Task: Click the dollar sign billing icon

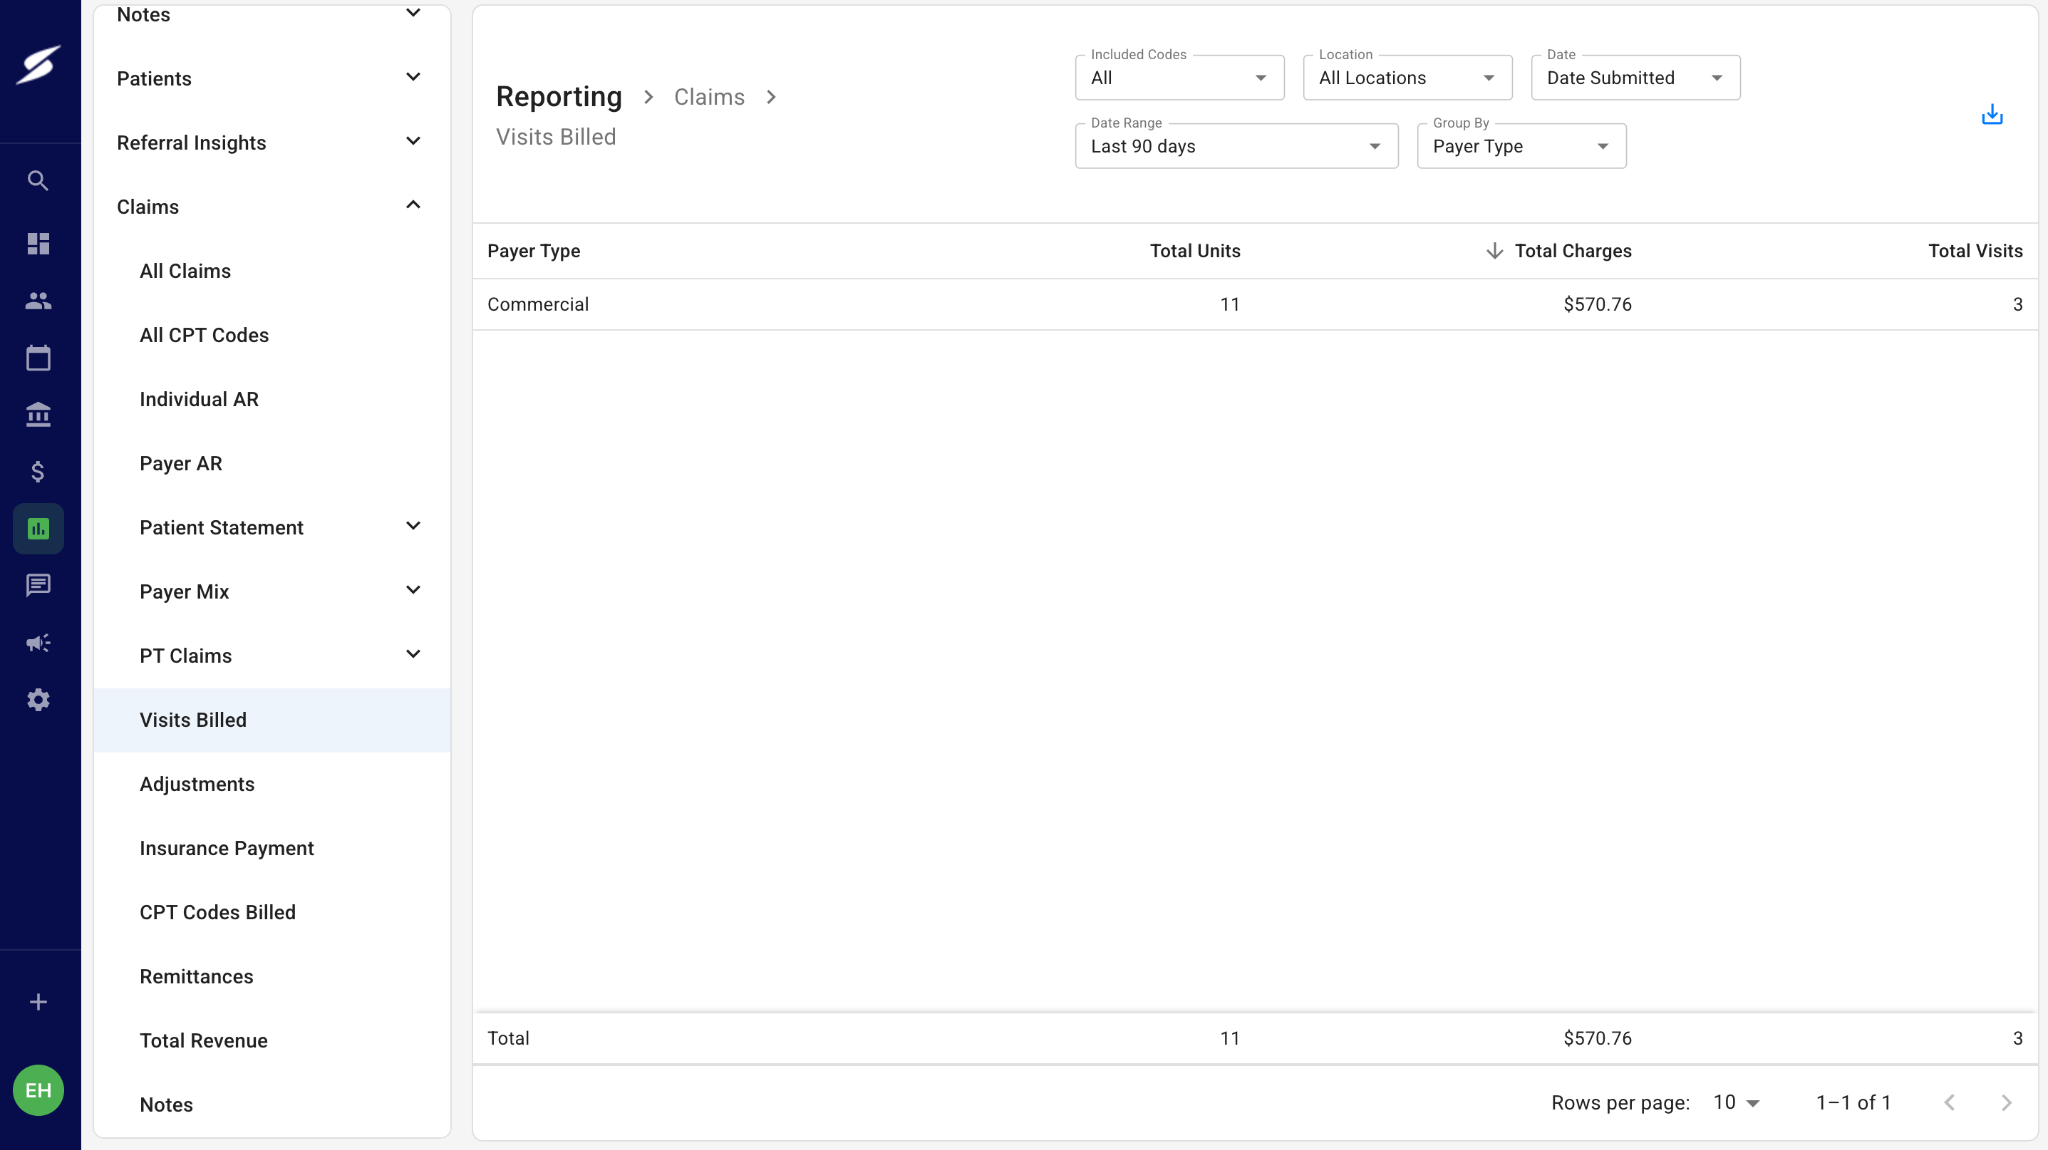Action: tap(38, 472)
